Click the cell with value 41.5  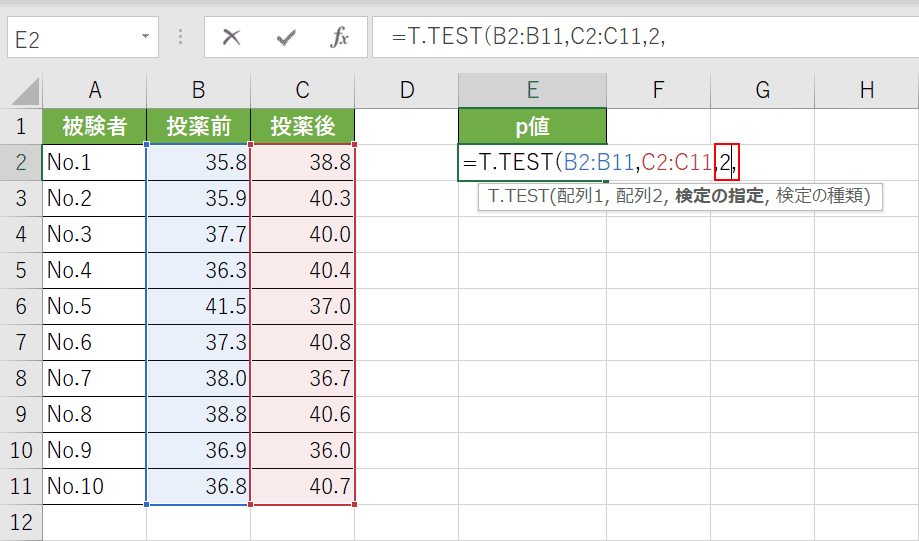tap(199, 307)
